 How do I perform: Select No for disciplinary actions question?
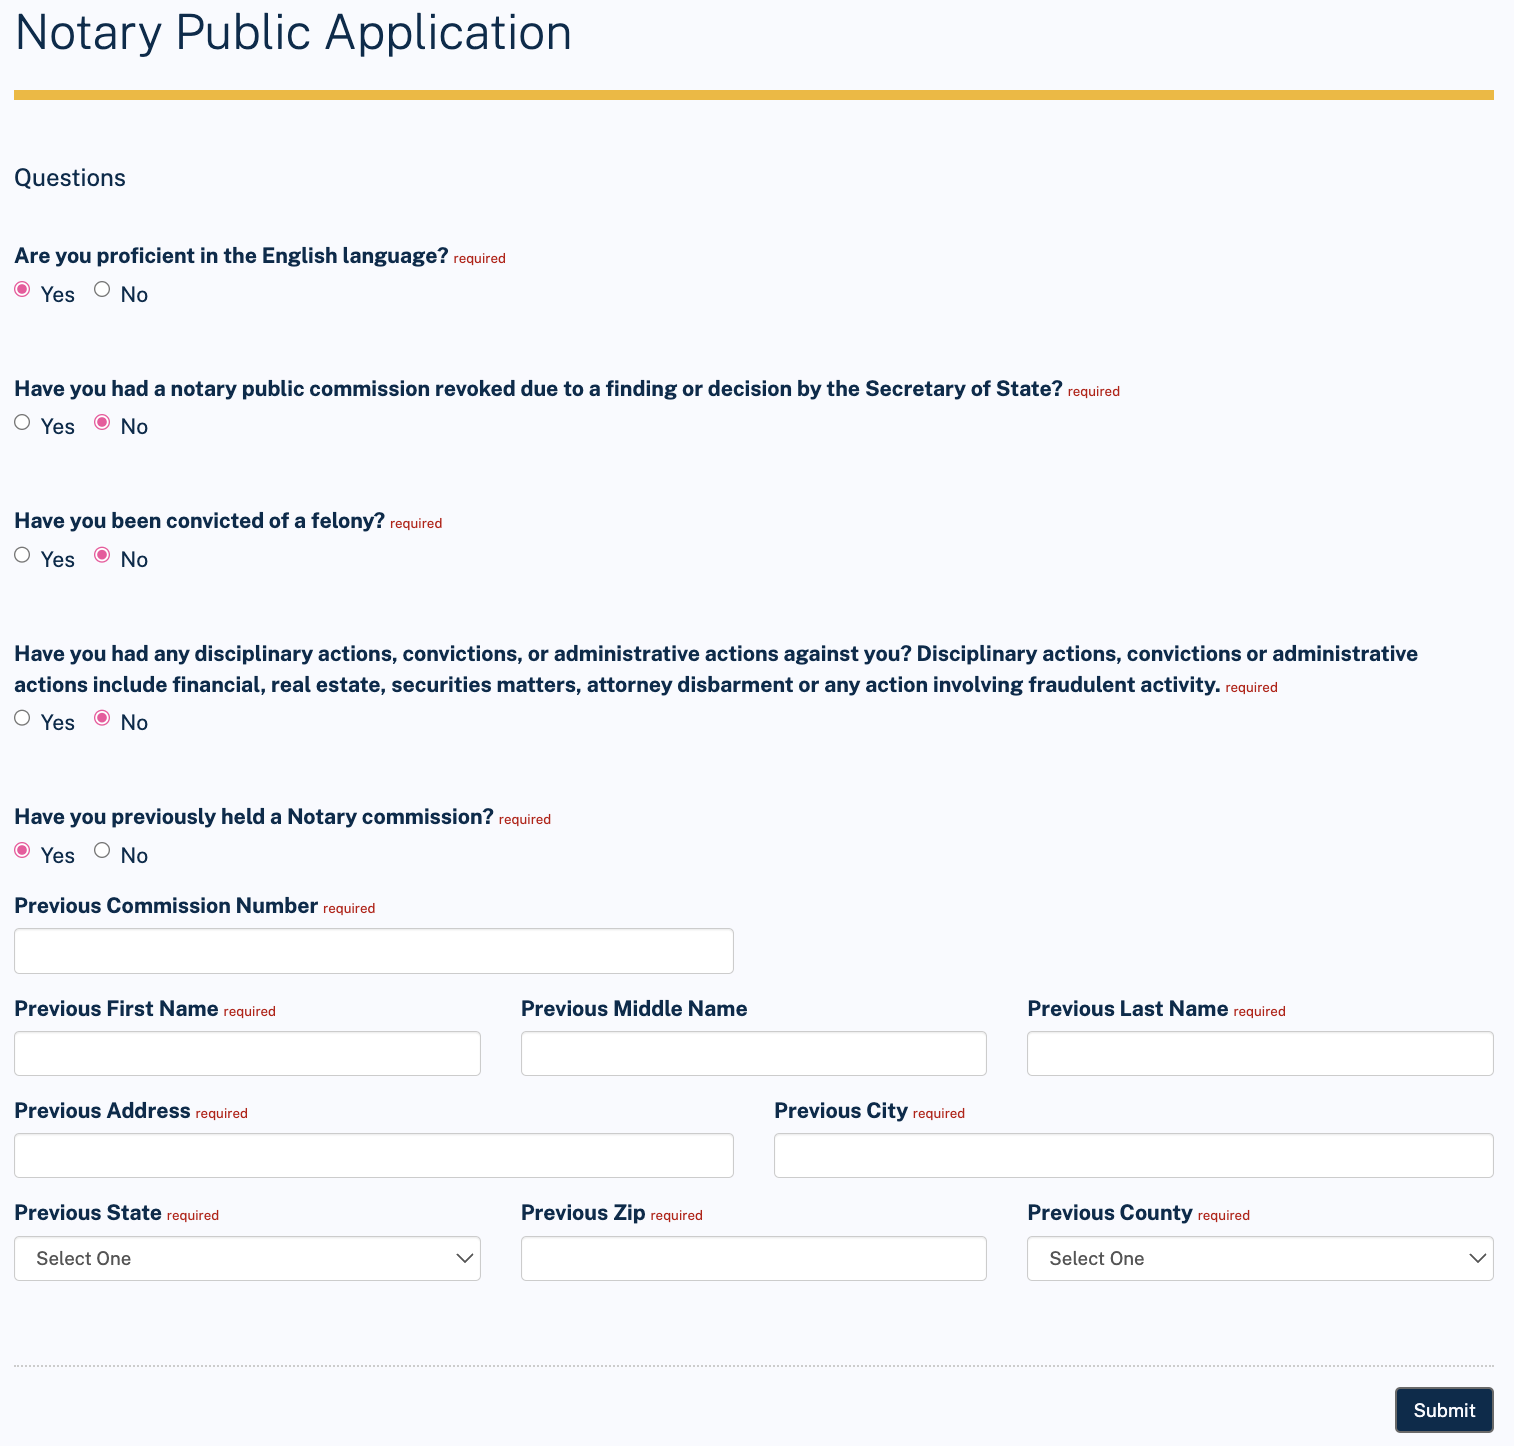101,717
